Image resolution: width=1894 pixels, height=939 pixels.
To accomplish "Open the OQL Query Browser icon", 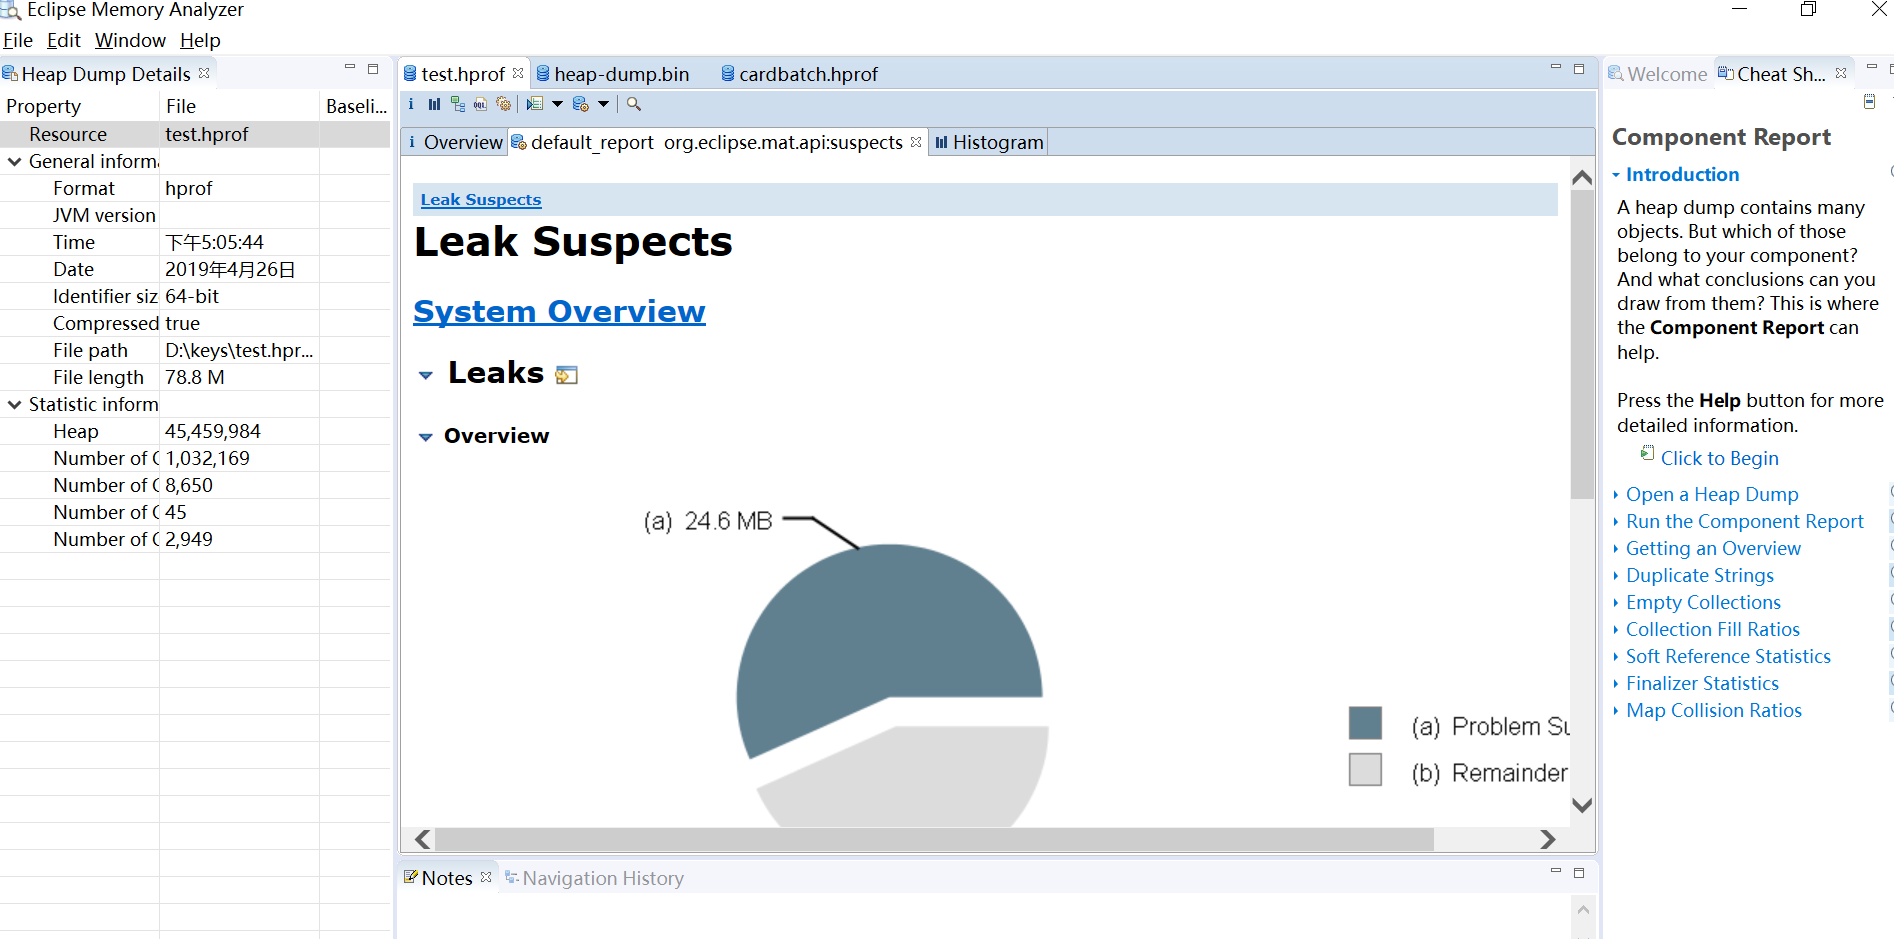I will click(481, 104).
